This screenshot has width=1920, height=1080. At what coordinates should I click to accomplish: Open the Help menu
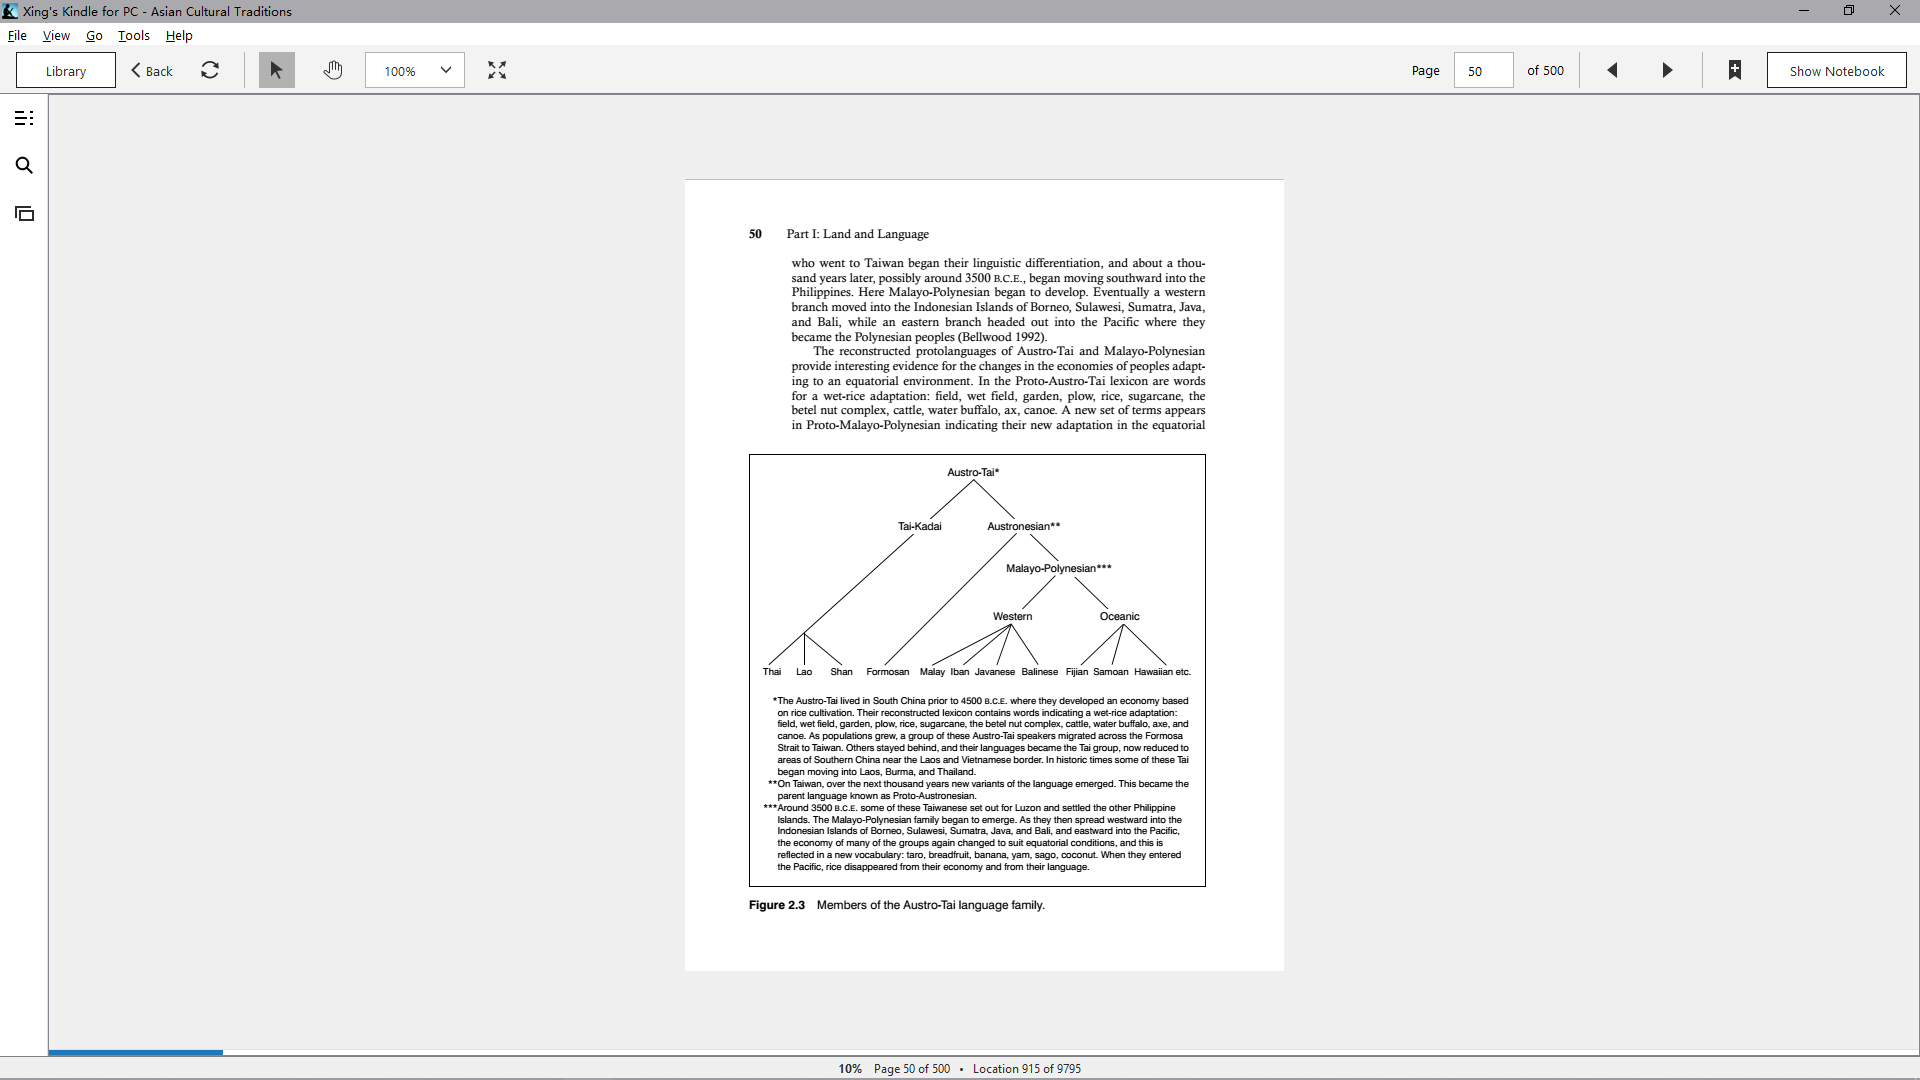point(179,35)
